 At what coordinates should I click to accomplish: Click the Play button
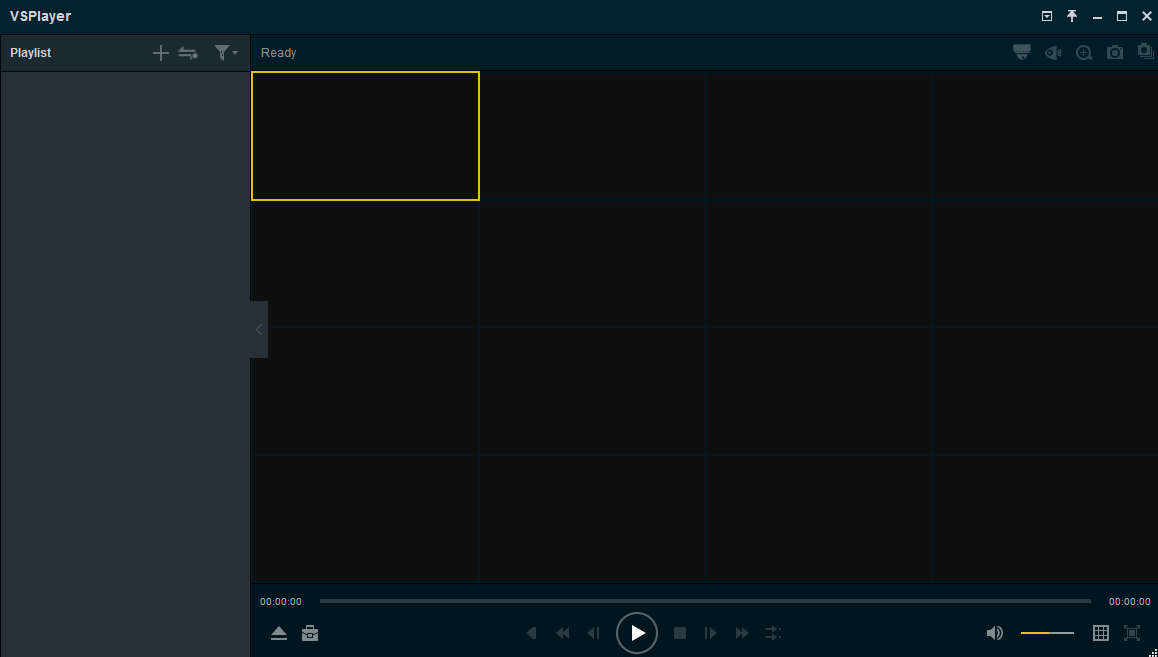pyautogui.click(x=637, y=633)
